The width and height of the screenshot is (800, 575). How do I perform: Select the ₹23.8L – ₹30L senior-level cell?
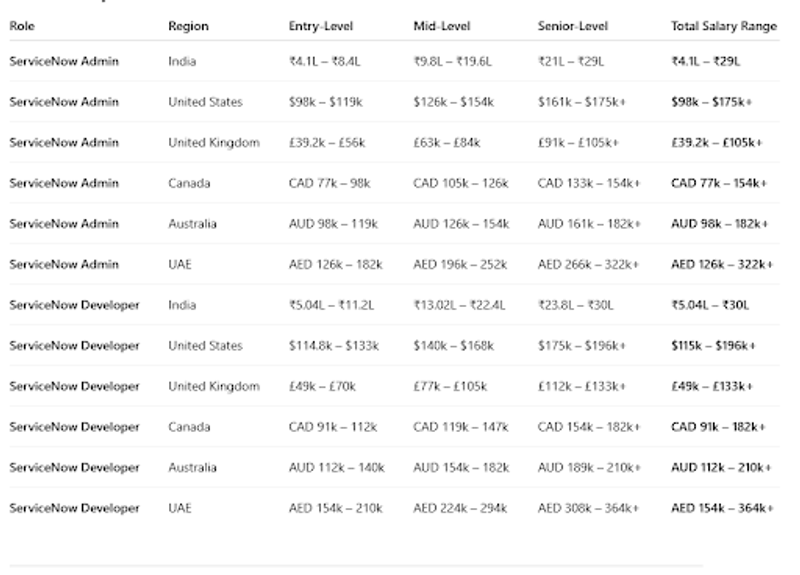coord(572,305)
